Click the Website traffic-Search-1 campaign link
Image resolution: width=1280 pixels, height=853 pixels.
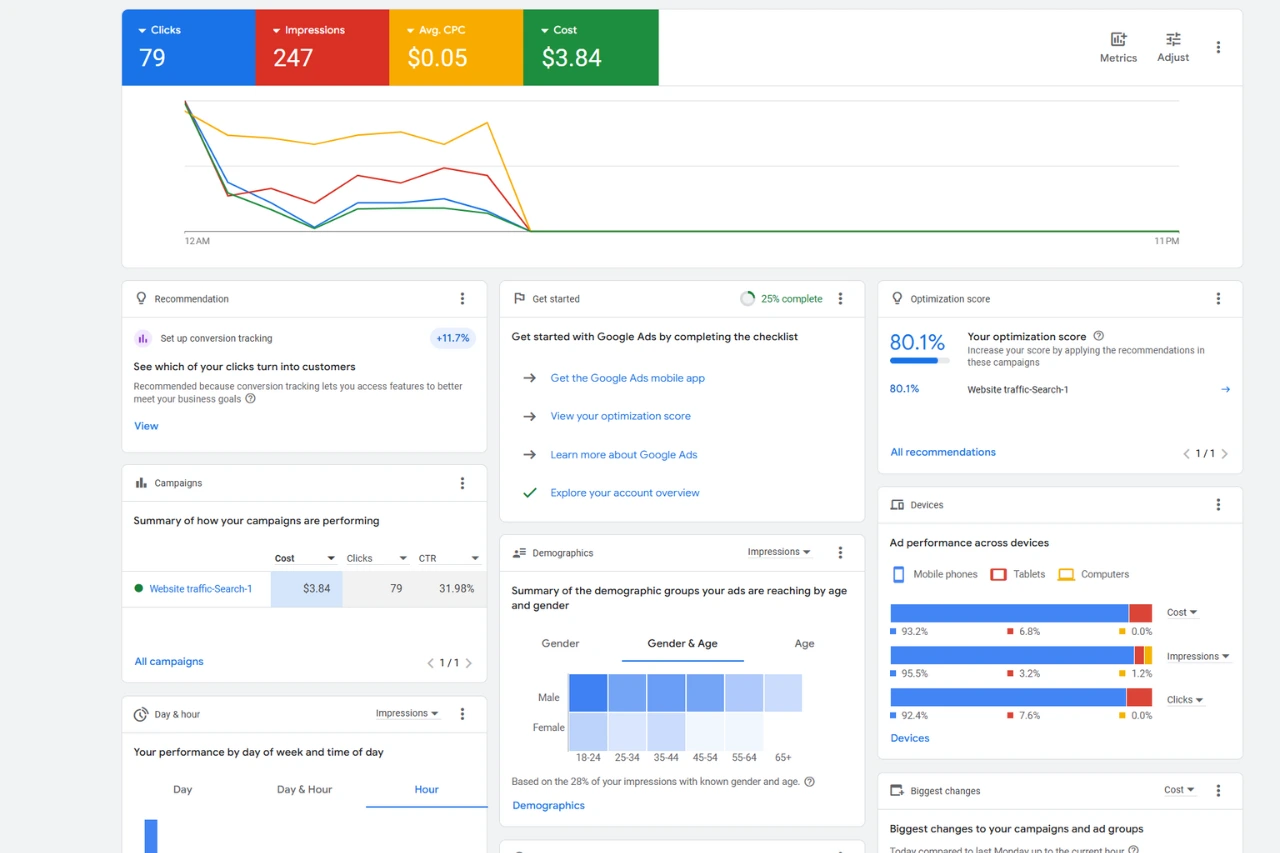point(200,589)
